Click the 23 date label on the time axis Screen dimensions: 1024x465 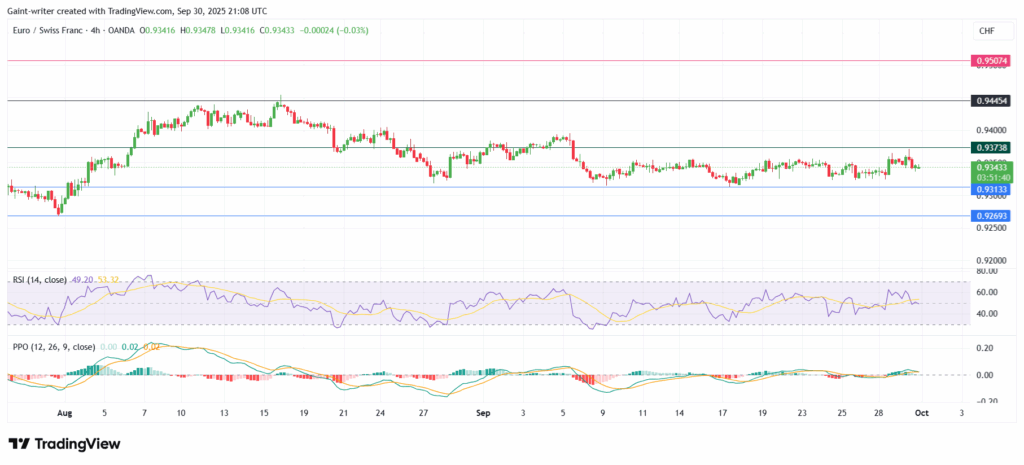[x=803, y=413]
